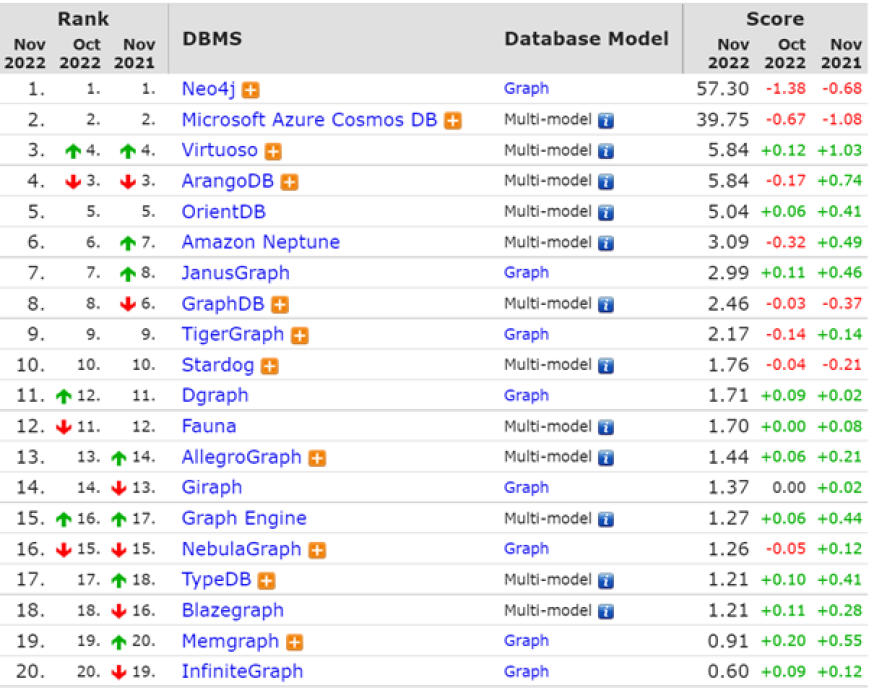Click the Graph model link in Neo4j row

click(x=526, y=89)
